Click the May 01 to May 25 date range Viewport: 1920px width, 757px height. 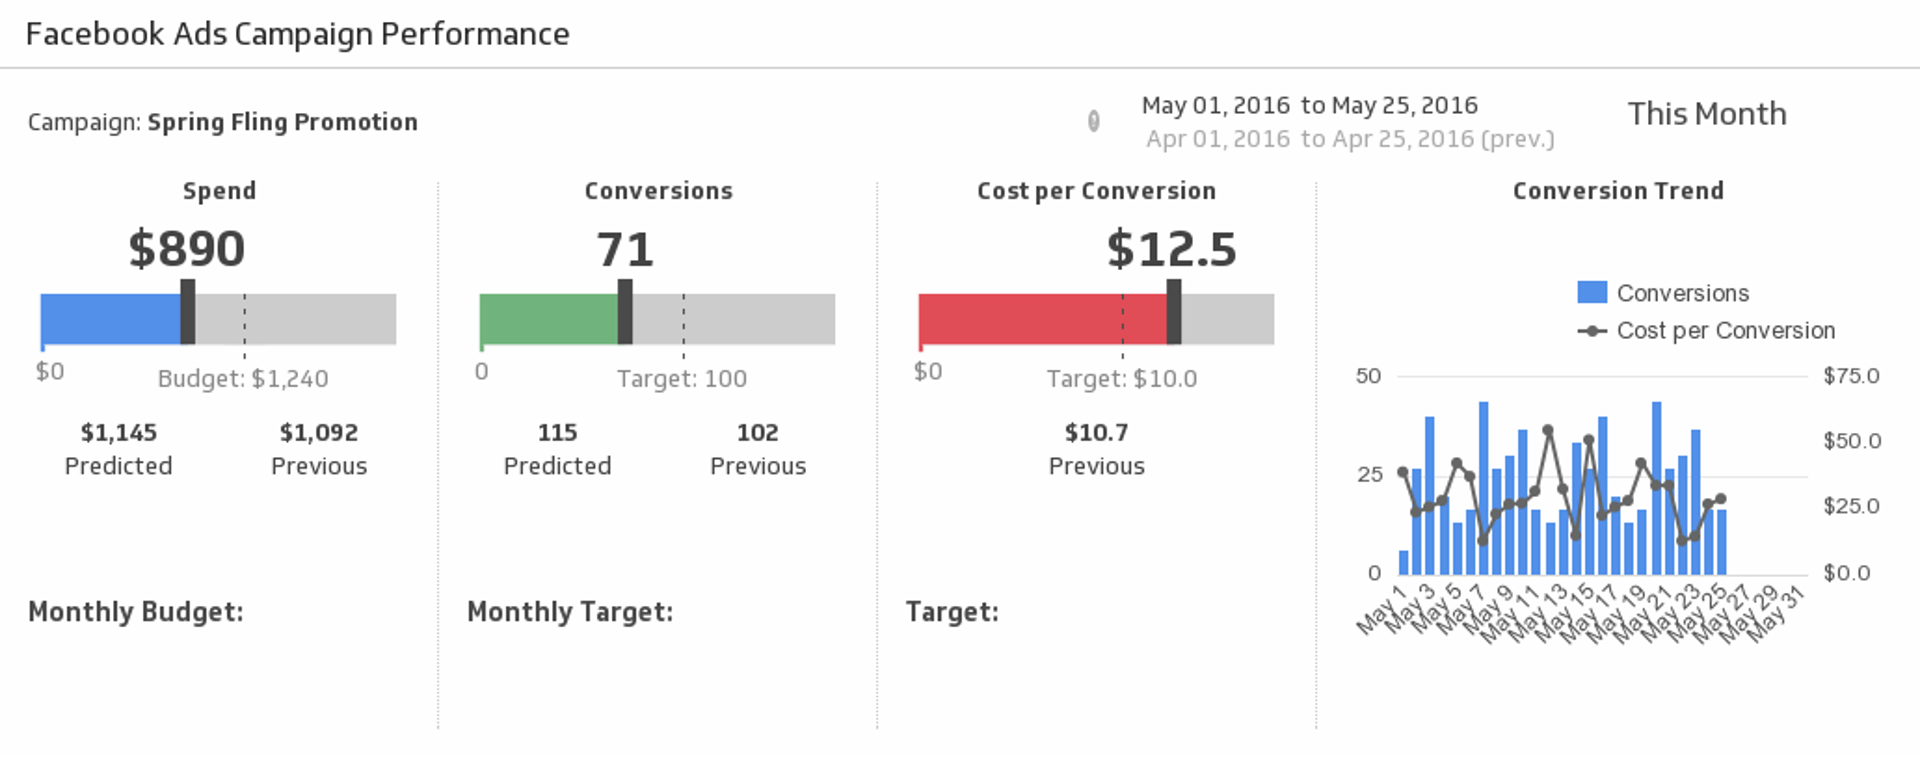[x=1309, y=105]
